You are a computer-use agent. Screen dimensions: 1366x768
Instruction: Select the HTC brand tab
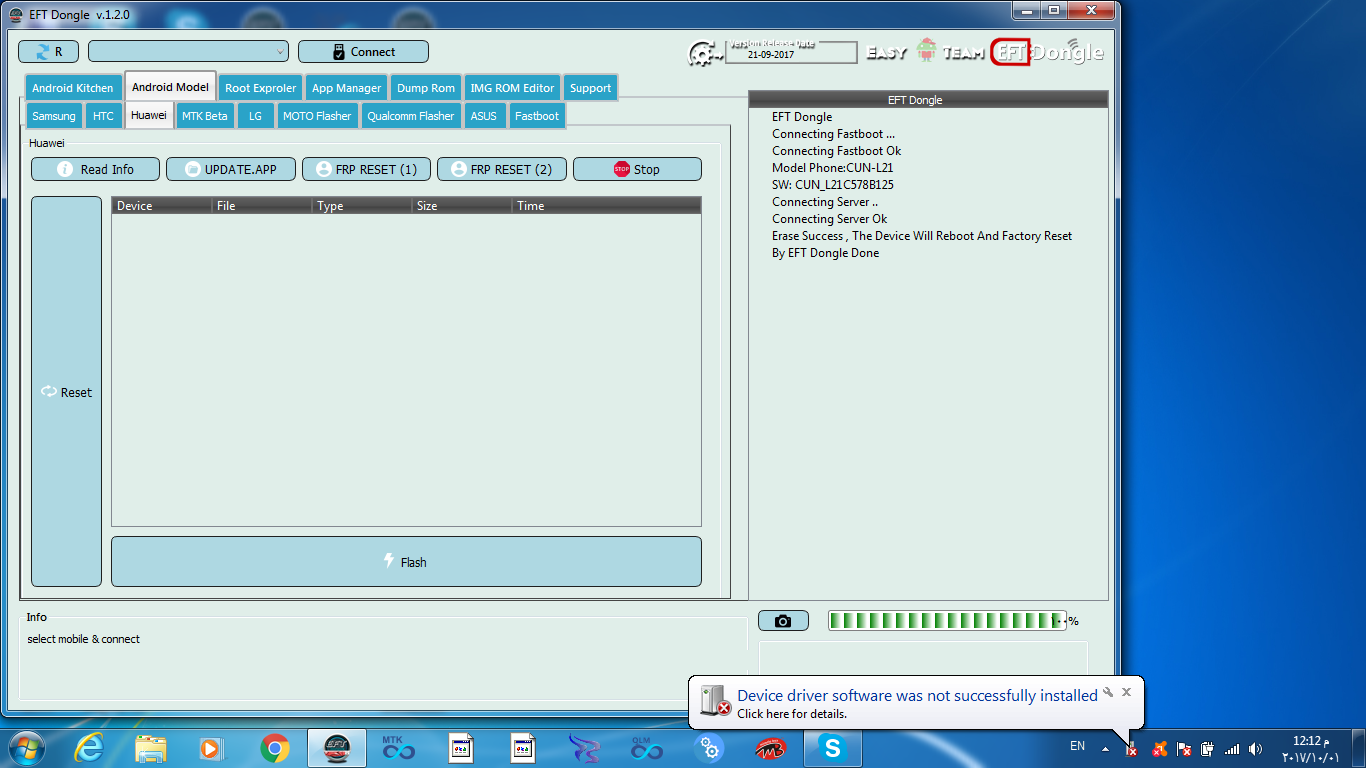103,116
